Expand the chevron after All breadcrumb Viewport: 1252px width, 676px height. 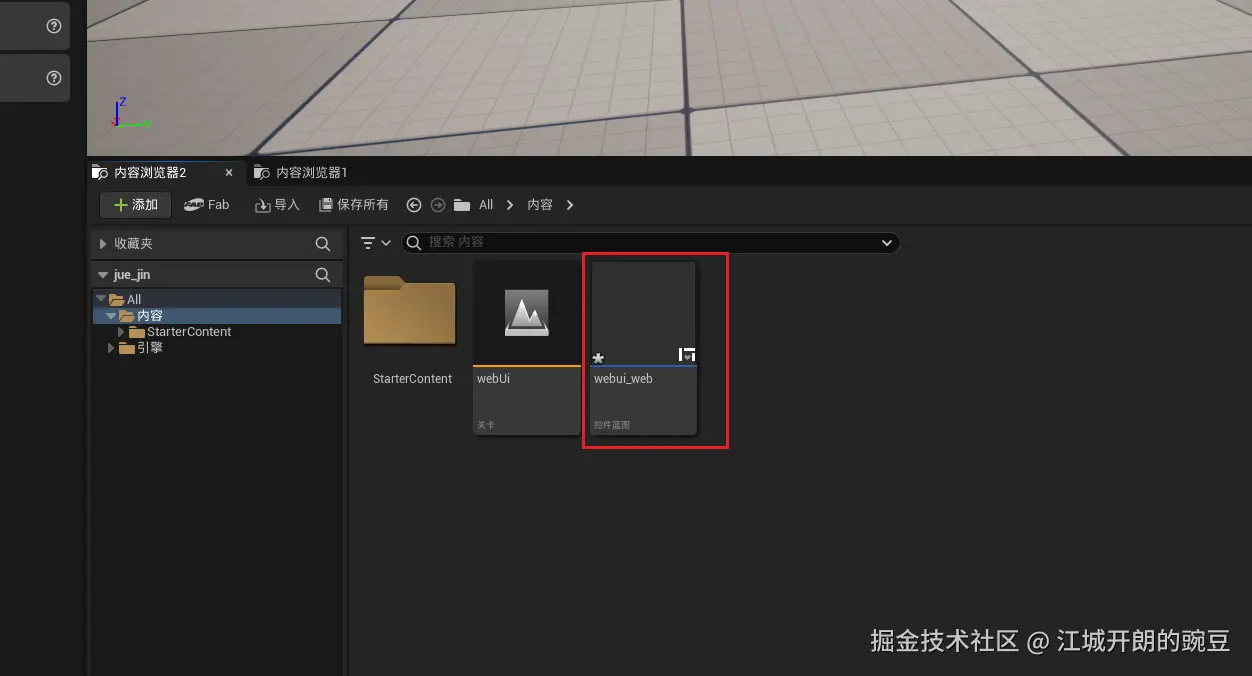(510, 205)
